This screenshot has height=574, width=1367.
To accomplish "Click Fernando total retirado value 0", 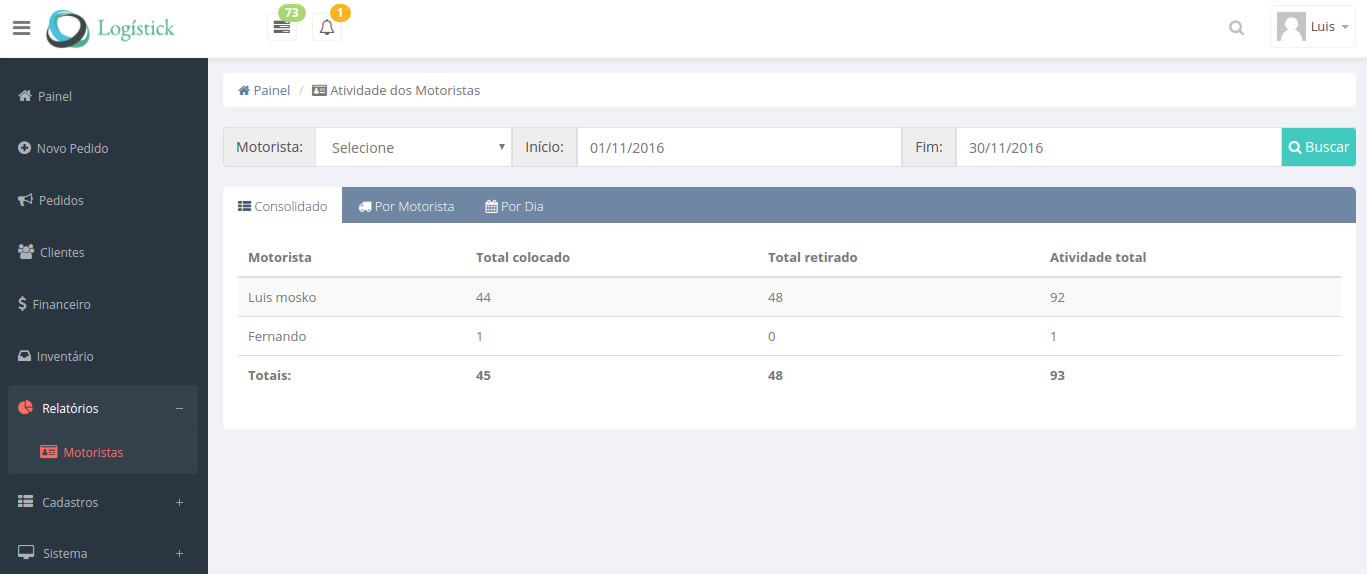I will coord(771,336).
